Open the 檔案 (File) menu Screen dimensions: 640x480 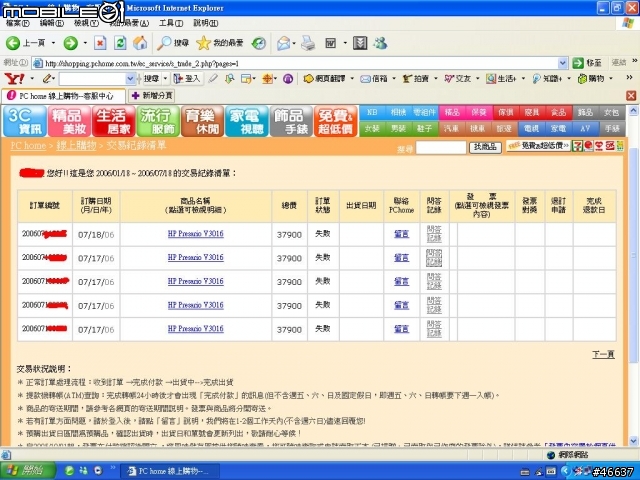tap(17, 23)
